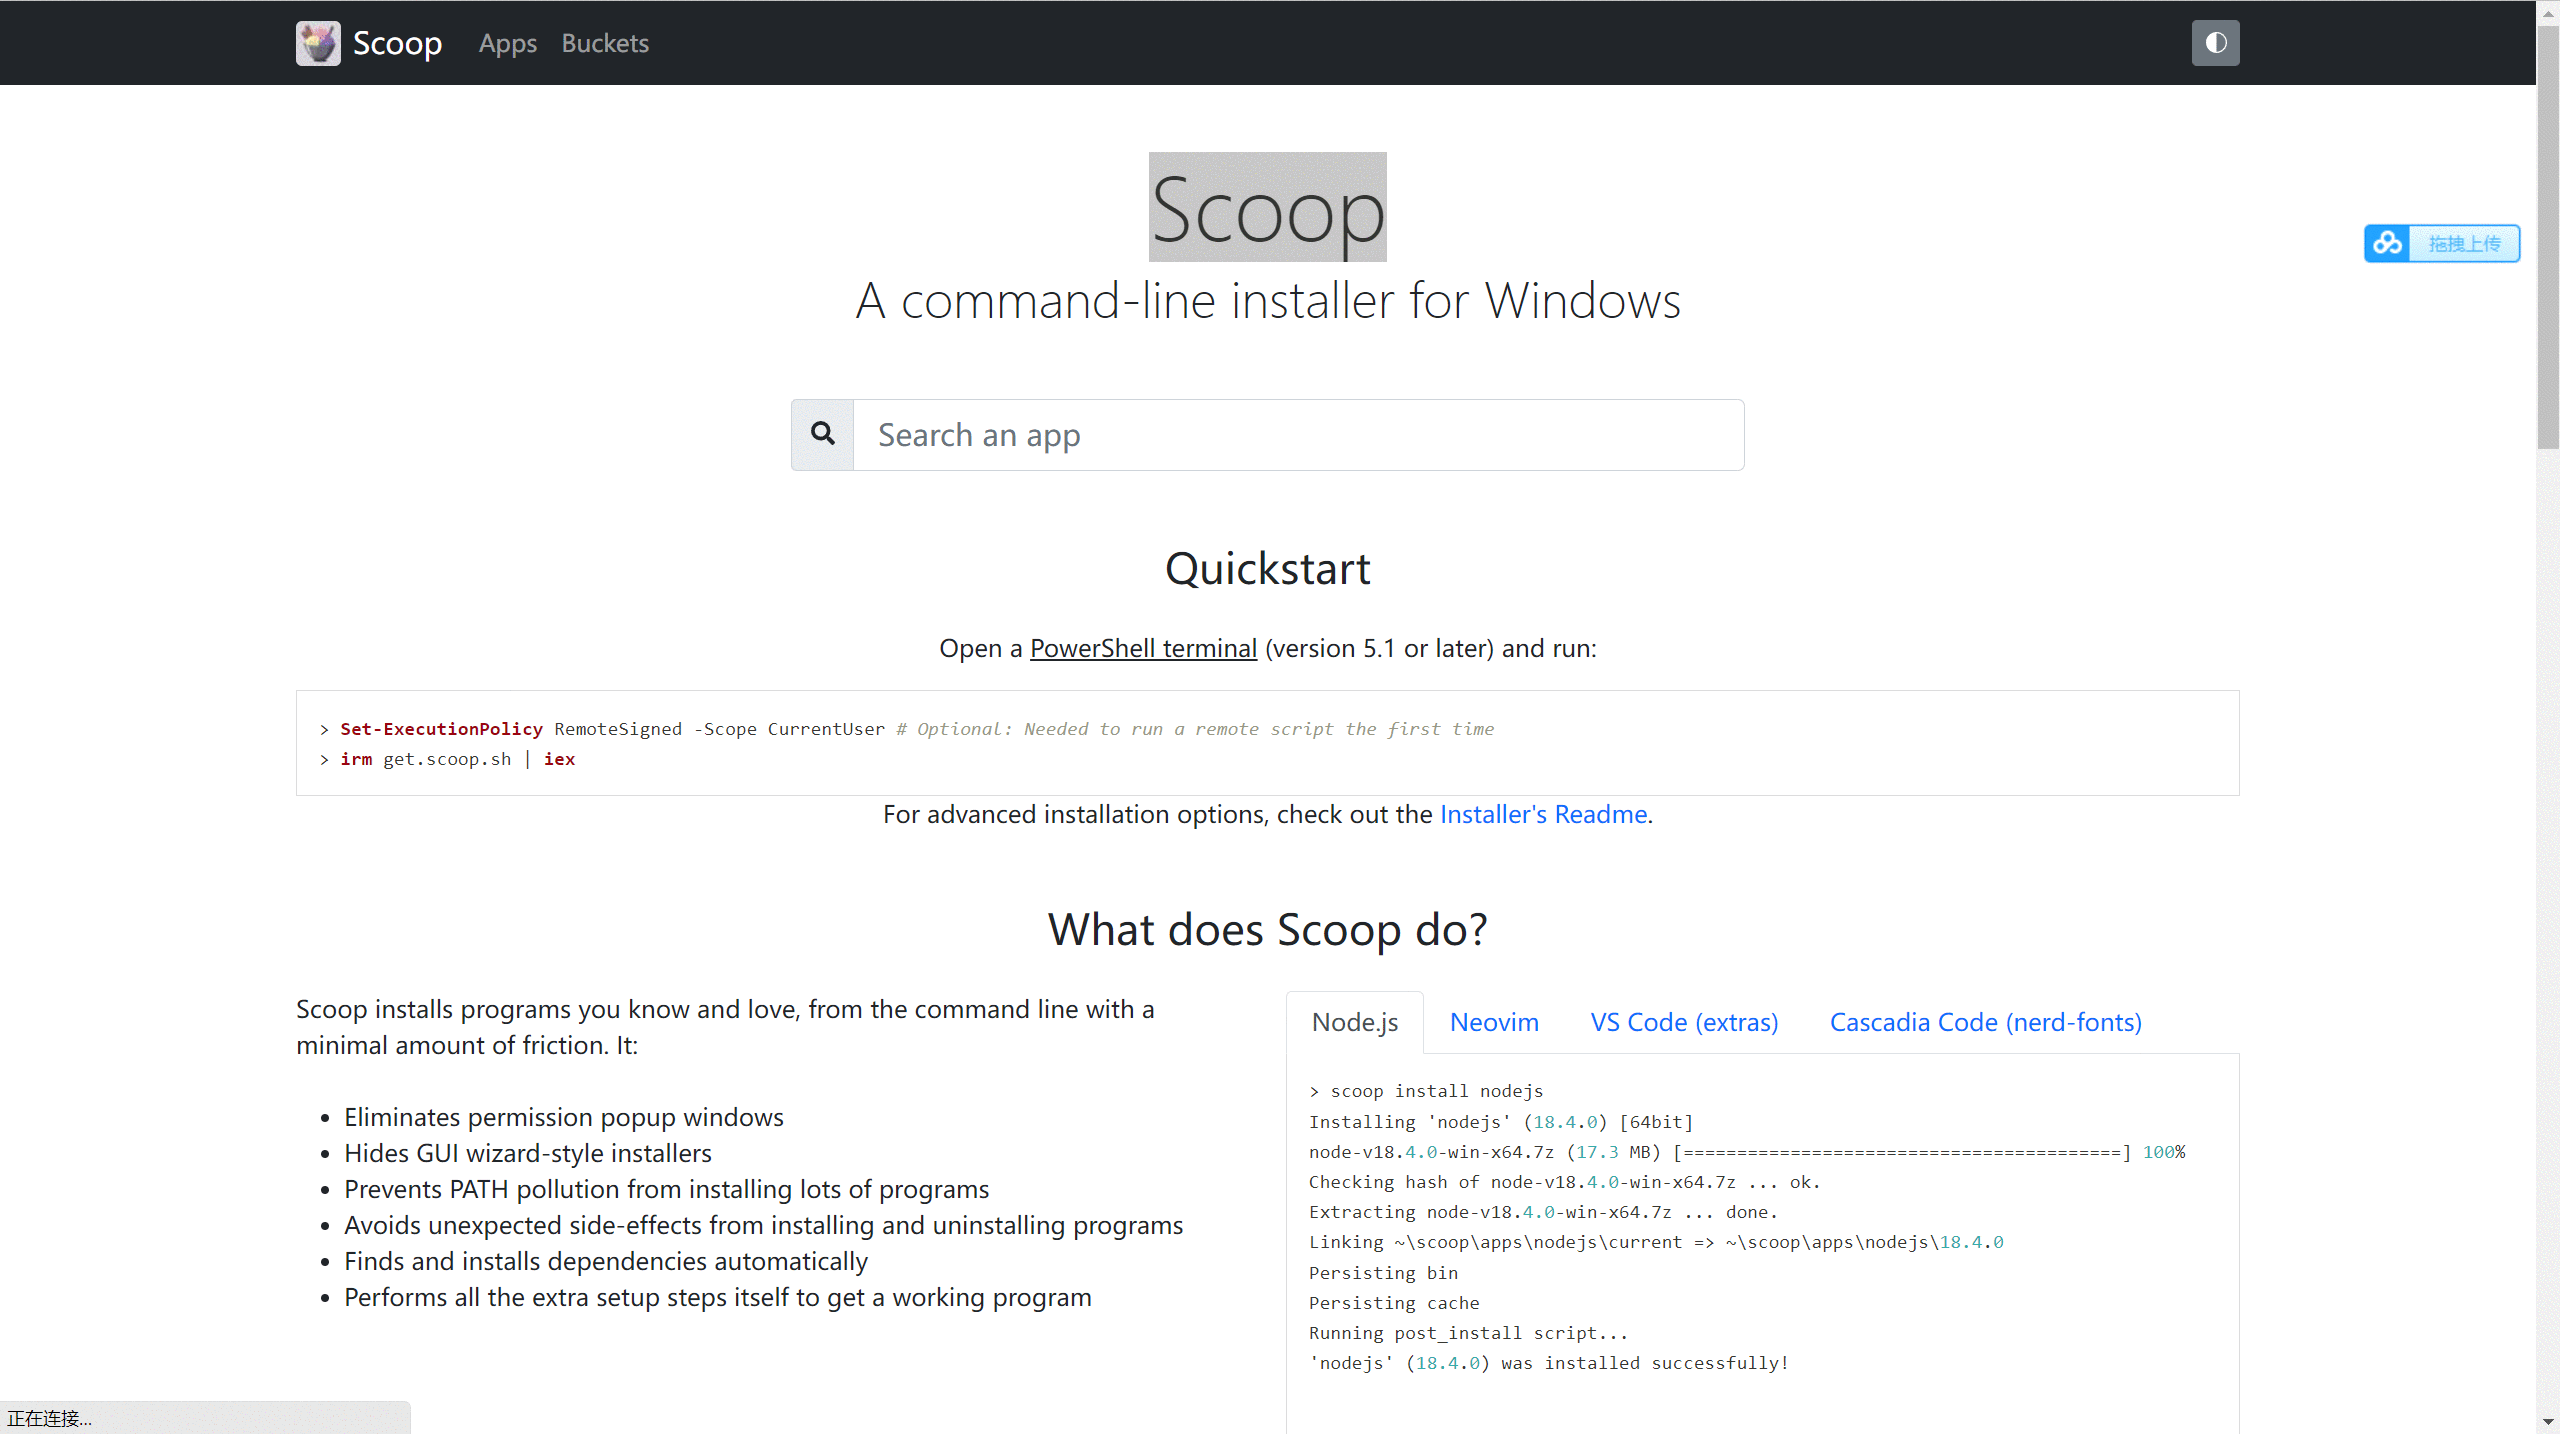The image size is (2560, 1434).
Task: Click the 拖拽上传 upload button label
Action: [x=2464, y=243]
